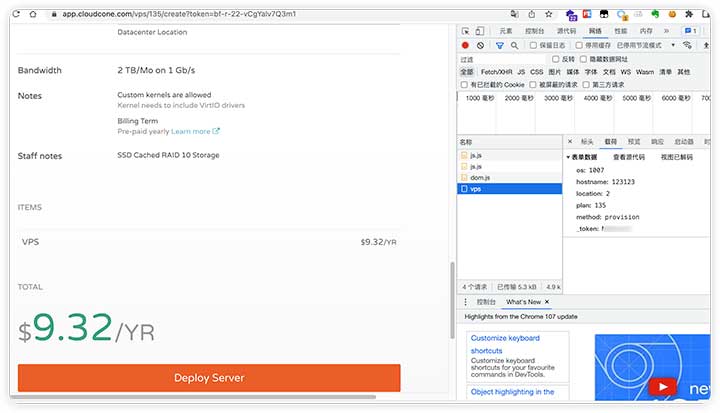Image resolution: width=720 pixels, height=413 pixels.
Task: Click the browser home icon
Action: pyautogui.click(x=33, y=14)
